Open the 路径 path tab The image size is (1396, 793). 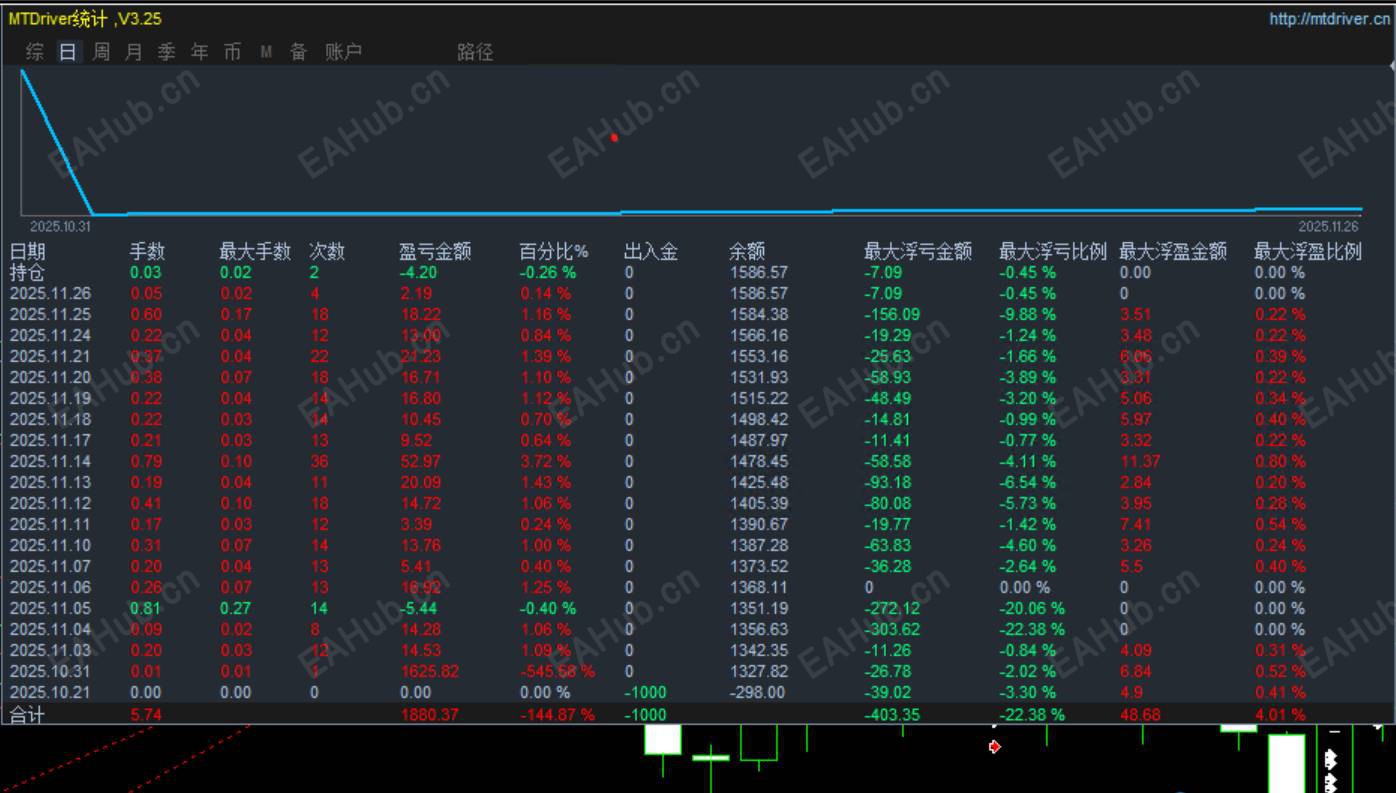[475, 52]
